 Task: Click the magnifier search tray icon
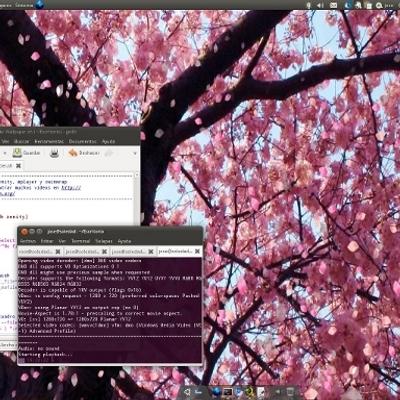tap(379, 5)
